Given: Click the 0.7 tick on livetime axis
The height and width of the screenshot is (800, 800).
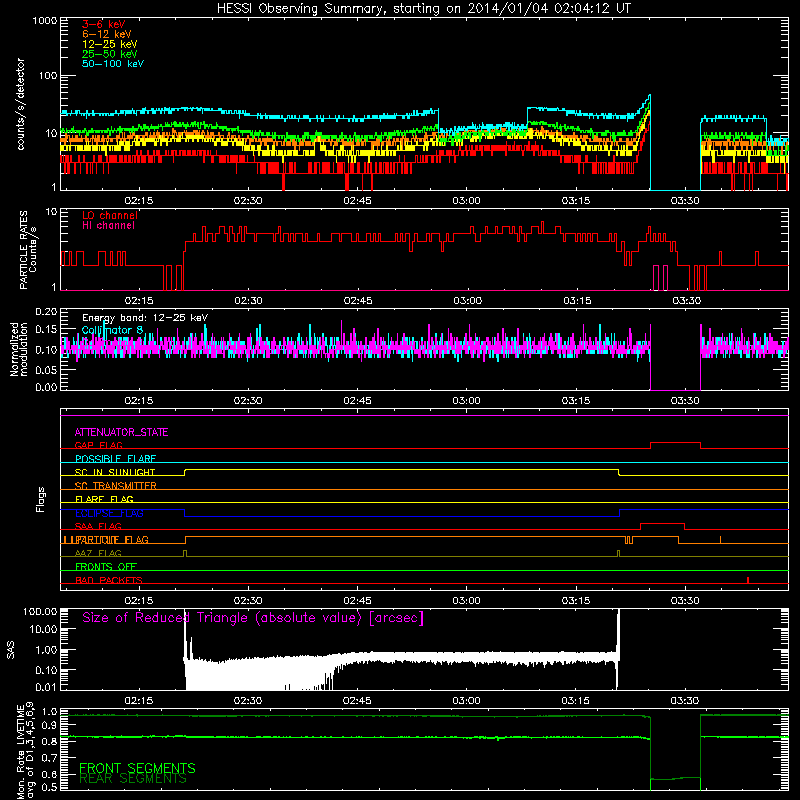Looking at the screenshot, I should pos(49,758).
